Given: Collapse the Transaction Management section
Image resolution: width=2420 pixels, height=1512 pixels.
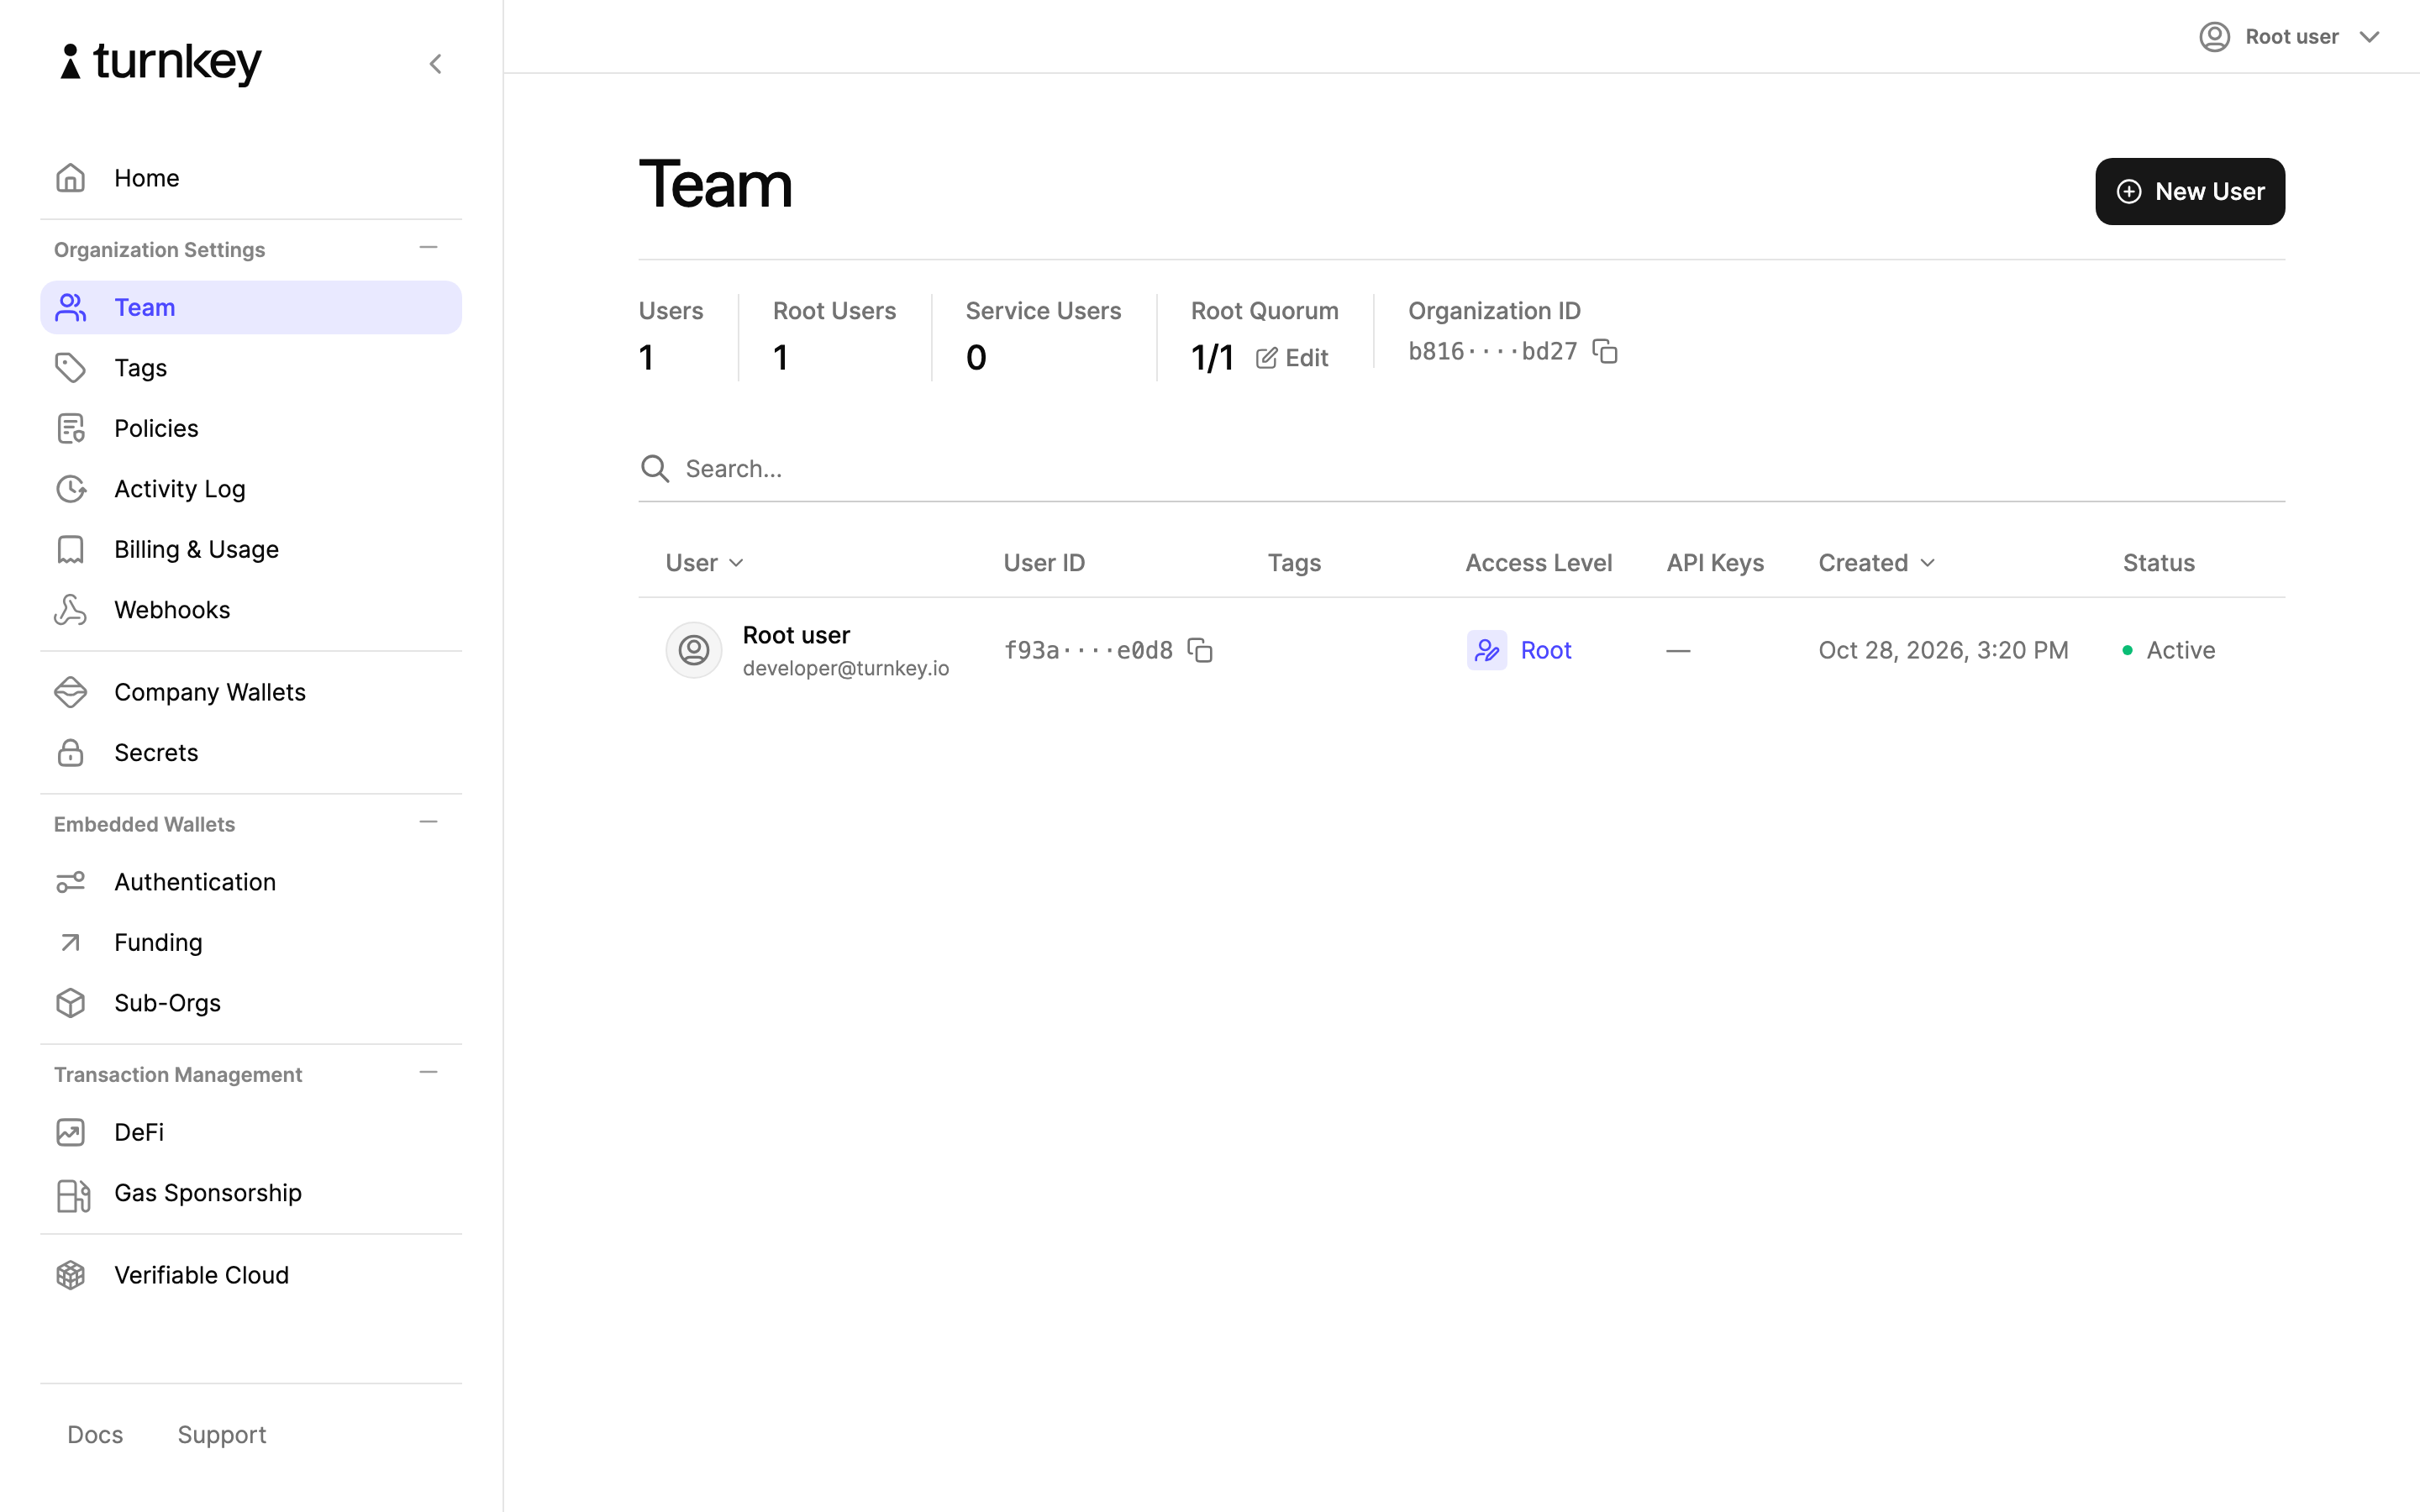Looking at the screenshot, I should click(428, 1073).
